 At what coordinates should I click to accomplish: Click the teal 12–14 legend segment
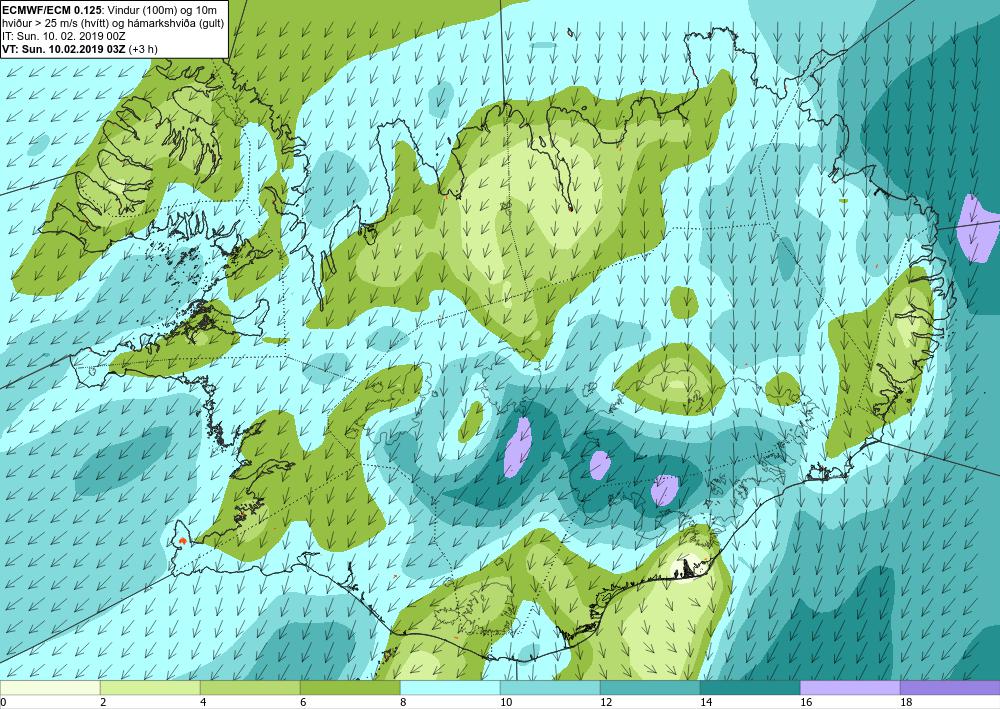(650, 688)
